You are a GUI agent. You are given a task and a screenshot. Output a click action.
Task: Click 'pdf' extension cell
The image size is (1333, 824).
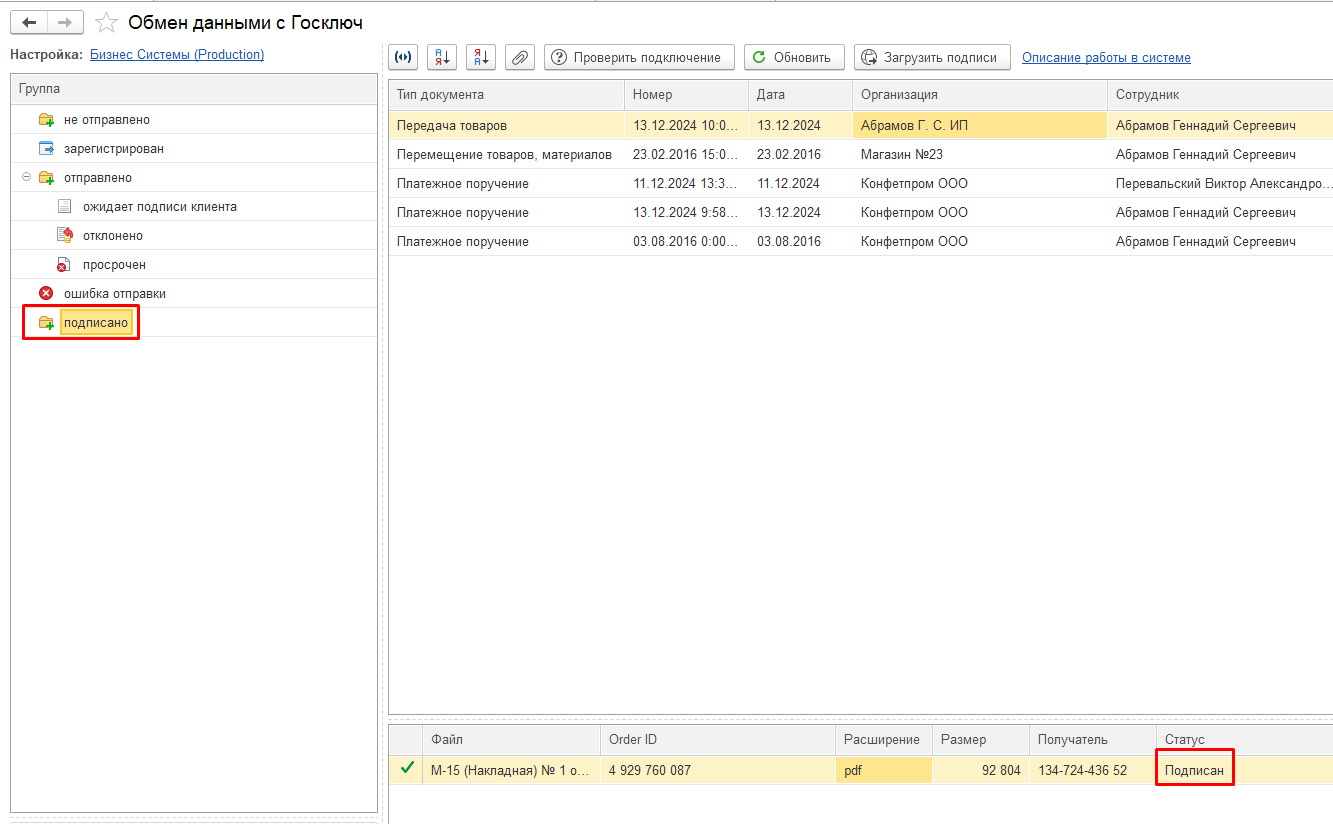tap(884, 770)
